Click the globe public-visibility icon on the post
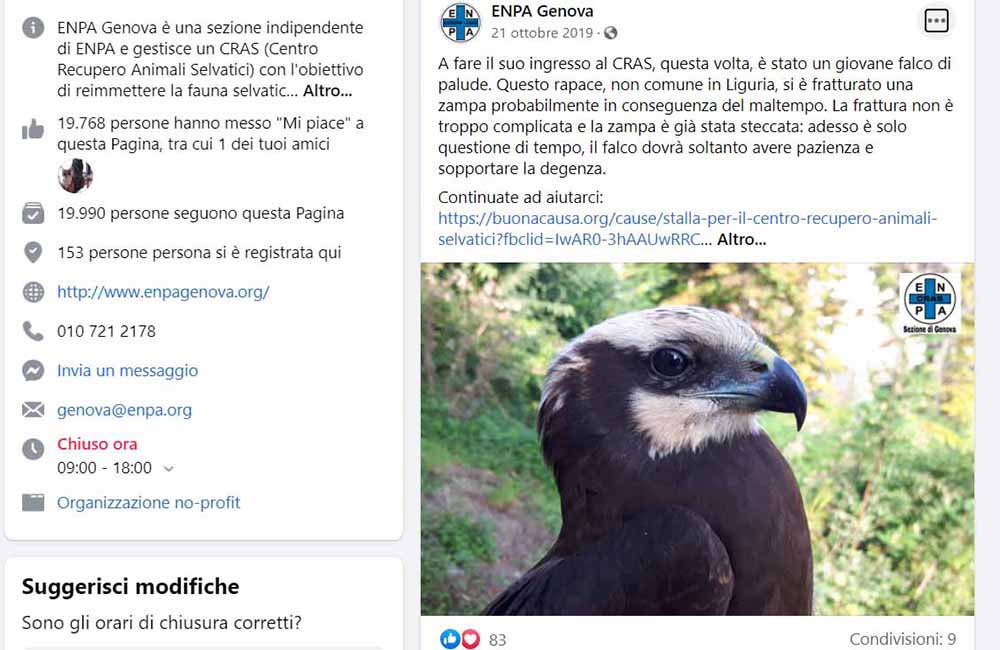Screen dimensions: 1000x650 tap(610, 33)
